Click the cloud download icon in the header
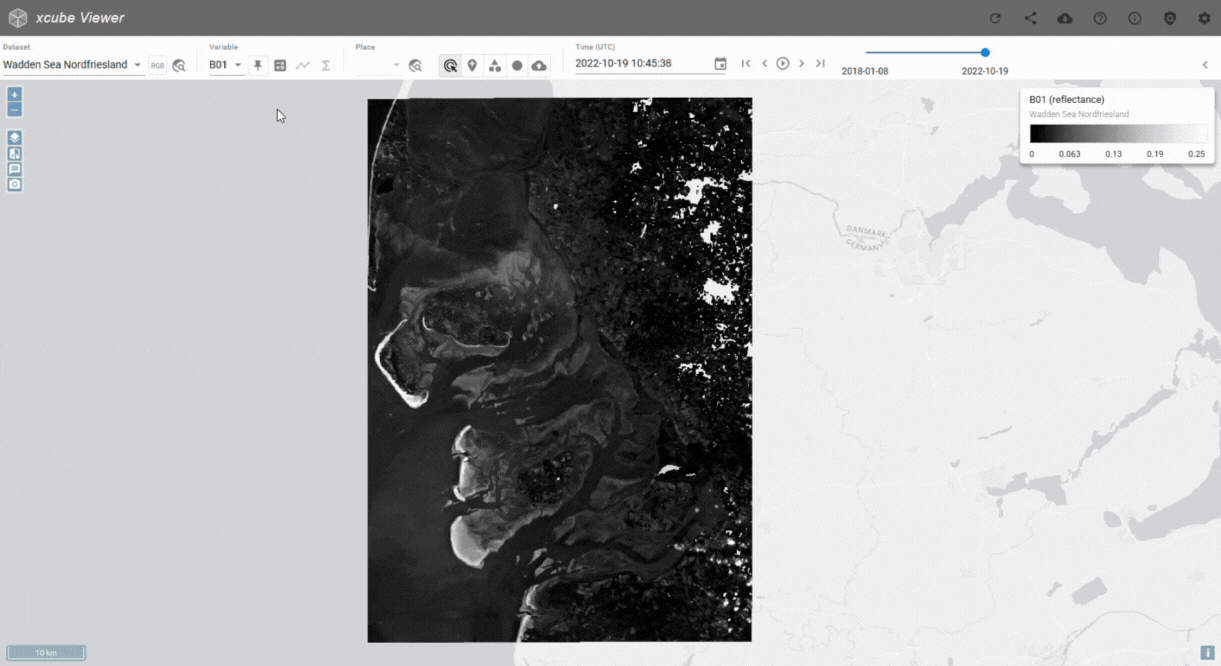Viewport: 1221px width, 666px height. pos(1065,18)
